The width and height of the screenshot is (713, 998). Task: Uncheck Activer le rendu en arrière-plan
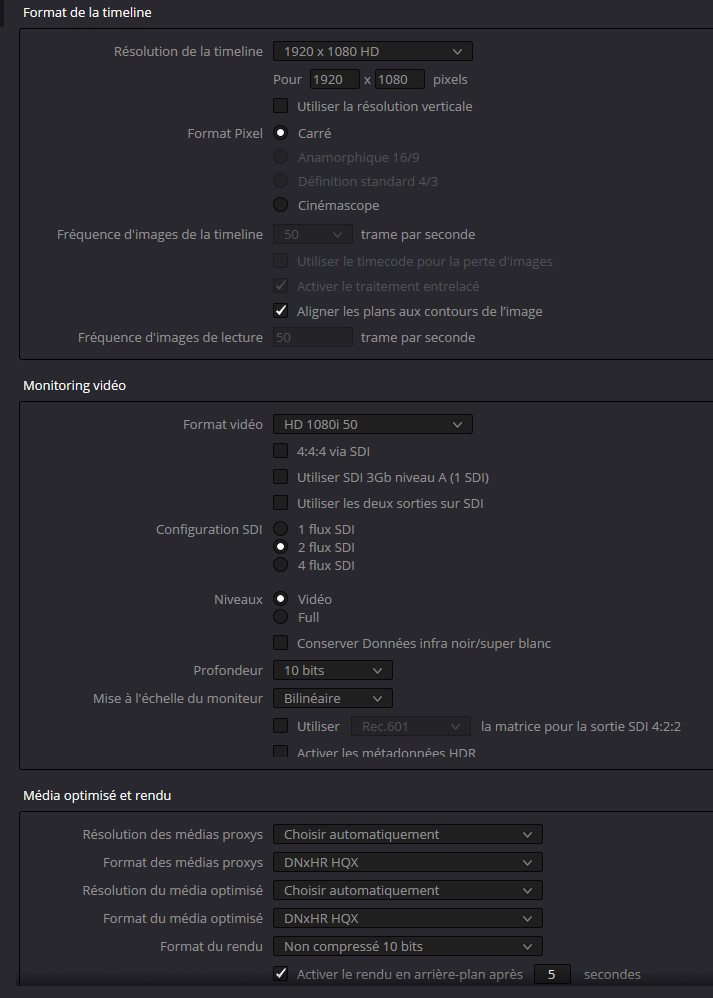(280, 974)
